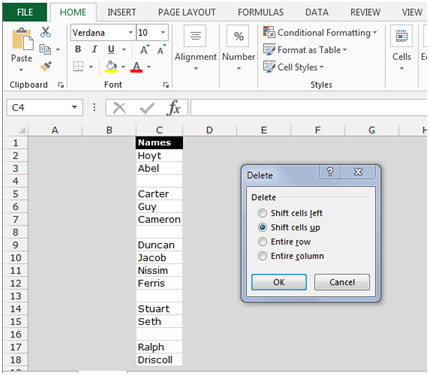
Task: Click the formula bar Cancel X
Action: pyautogui.click(x=119, y=108)
